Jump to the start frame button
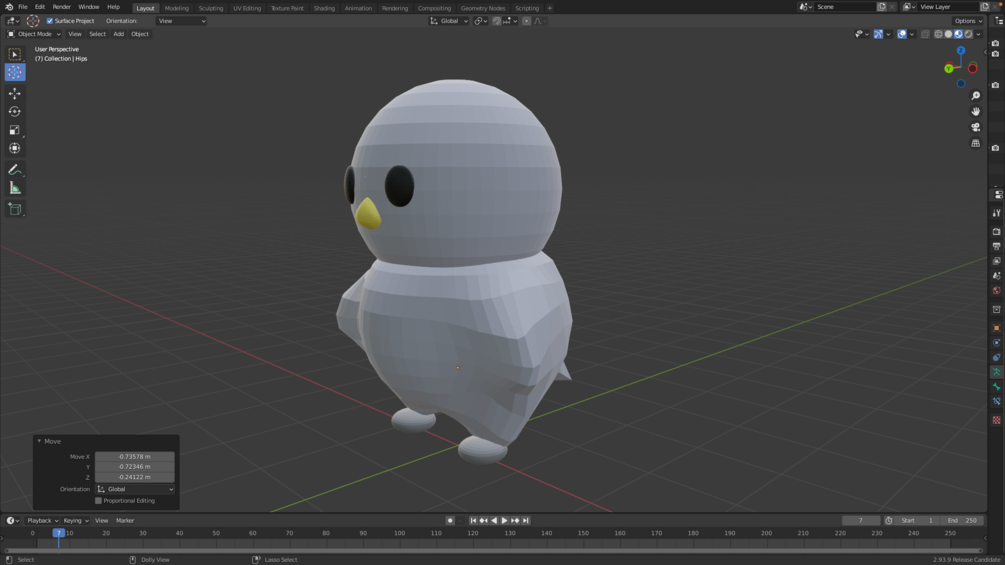The image size is (1005, 565). click(473, 521)
